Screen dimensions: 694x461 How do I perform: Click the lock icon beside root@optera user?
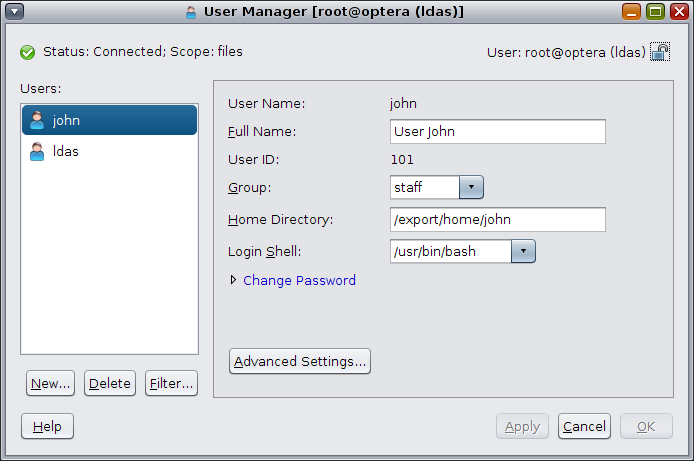(659, 52)
